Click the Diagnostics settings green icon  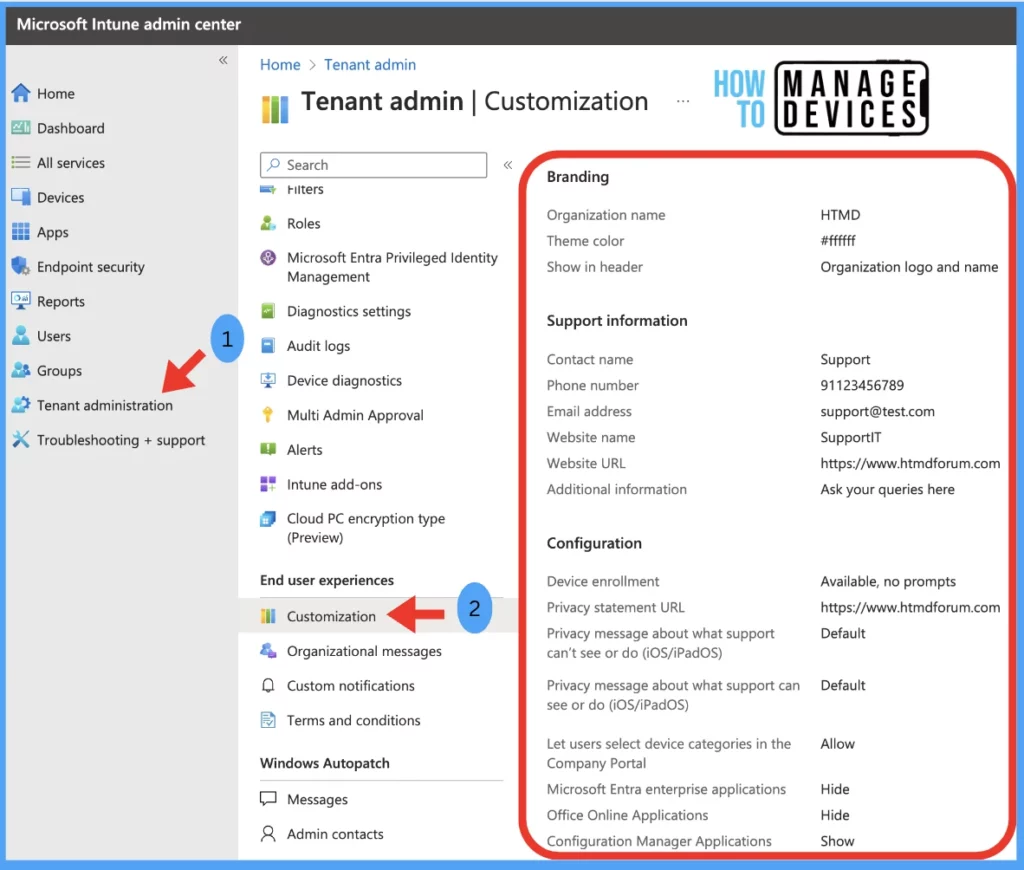[x=268, y=311]
